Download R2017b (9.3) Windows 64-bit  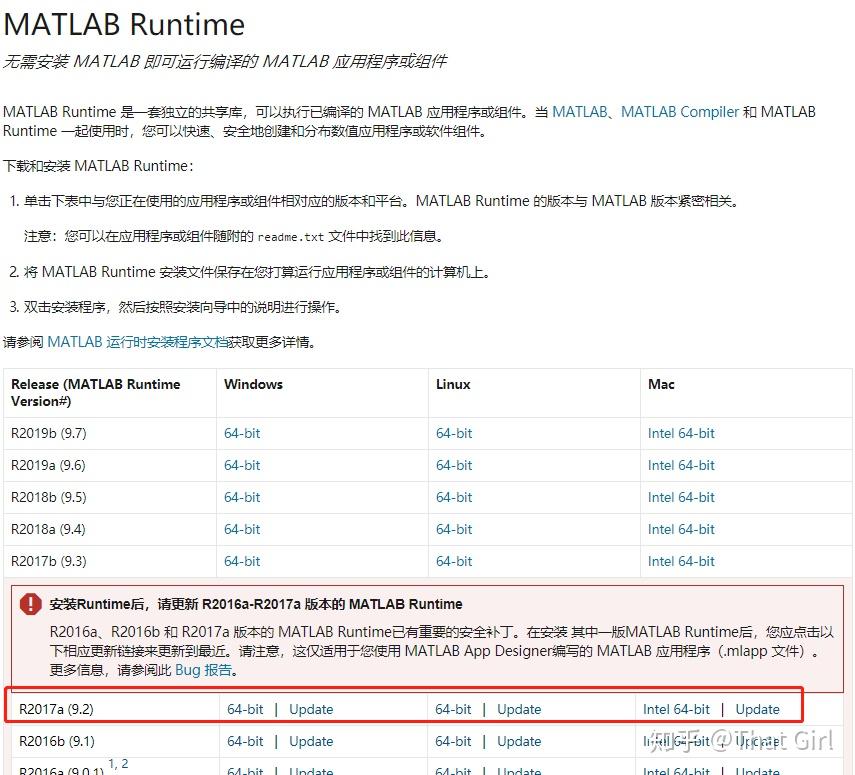[x=242, y=561]
